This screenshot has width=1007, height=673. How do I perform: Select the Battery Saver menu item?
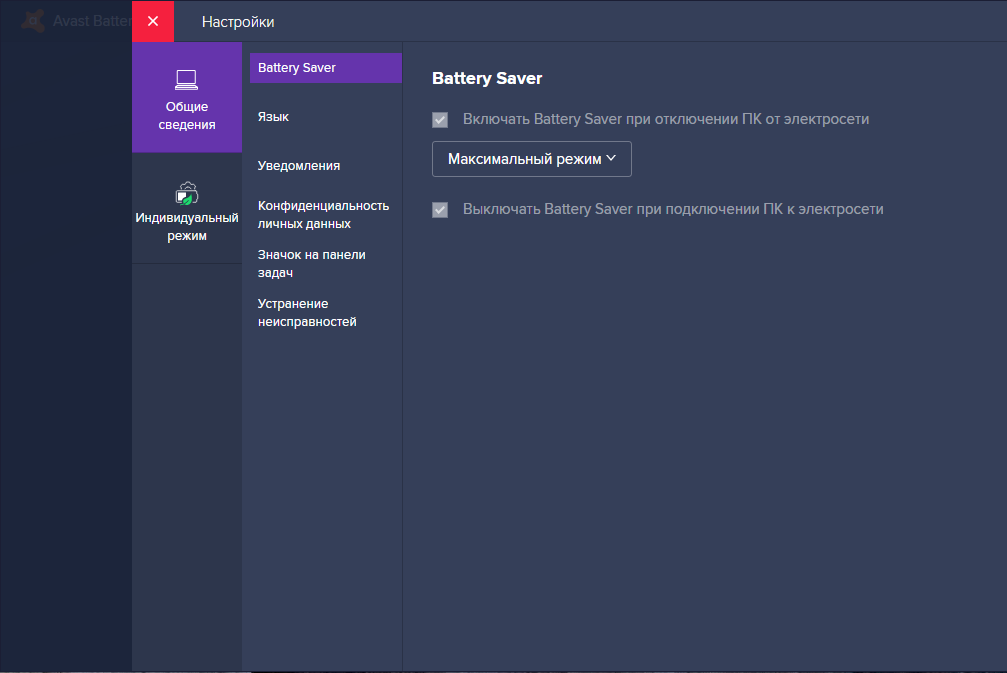326,68
